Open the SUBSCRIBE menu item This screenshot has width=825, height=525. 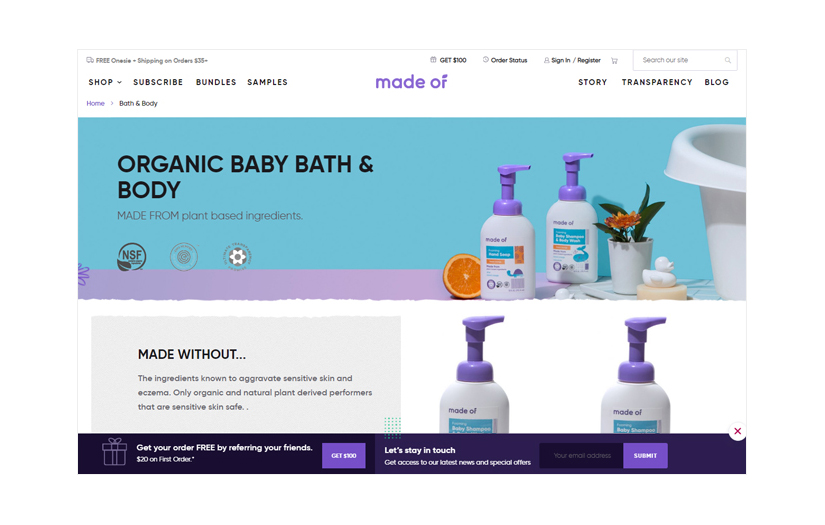point(158,82)
